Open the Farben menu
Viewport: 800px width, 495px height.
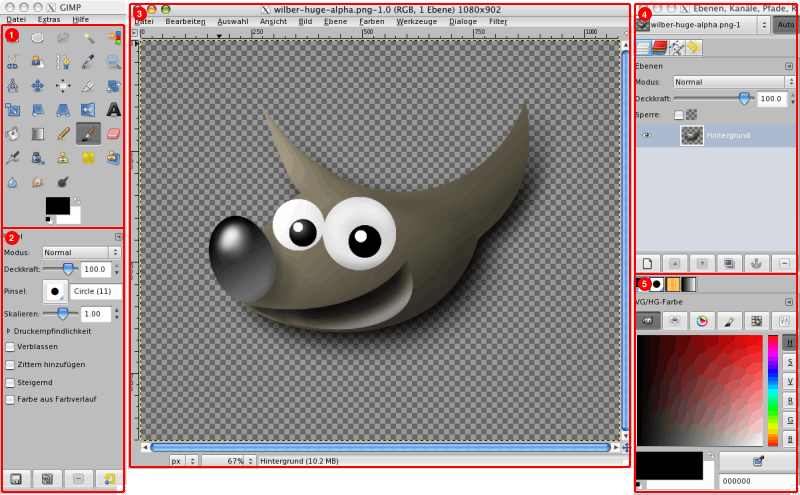point(370,21)
